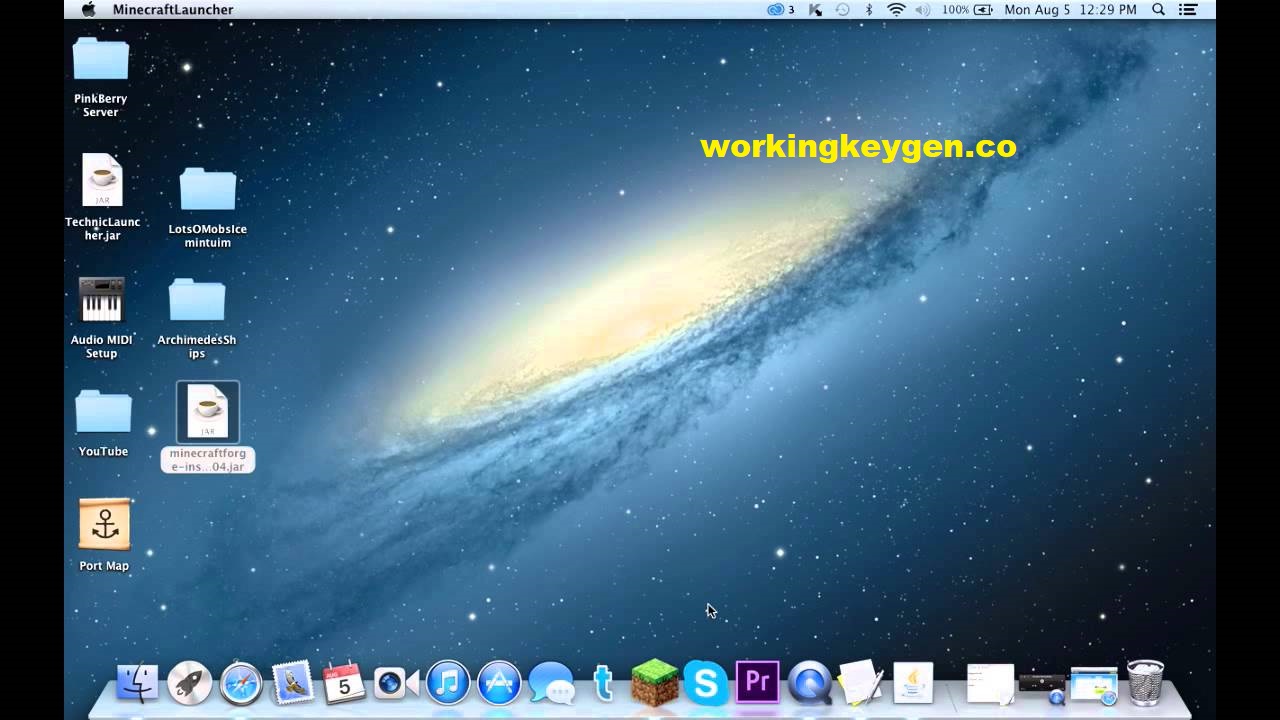Launch Skype from the Dock
Image resolution: width=1280 pixels, height=720 pixels.
click(x=706, y=685)
